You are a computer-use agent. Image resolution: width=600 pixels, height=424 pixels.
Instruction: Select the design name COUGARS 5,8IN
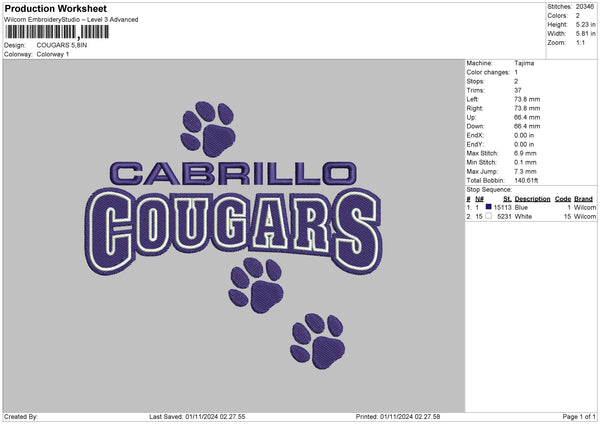62,45
